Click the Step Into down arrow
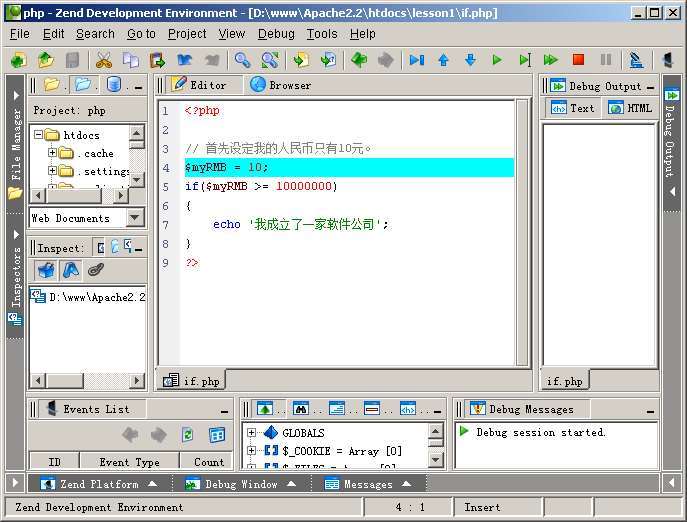The height and width of the screenshot is (522, 687). coord(470,60)
